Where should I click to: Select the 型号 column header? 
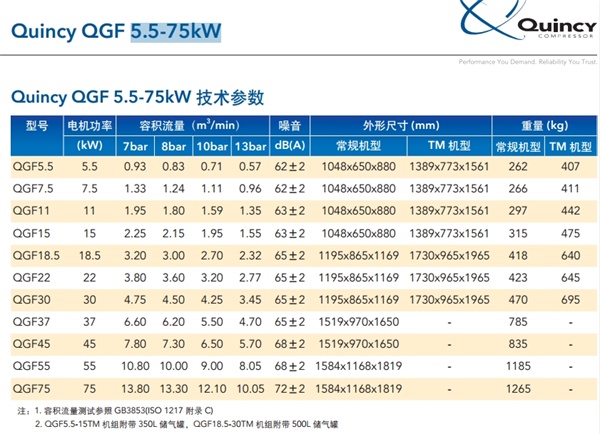36,126
